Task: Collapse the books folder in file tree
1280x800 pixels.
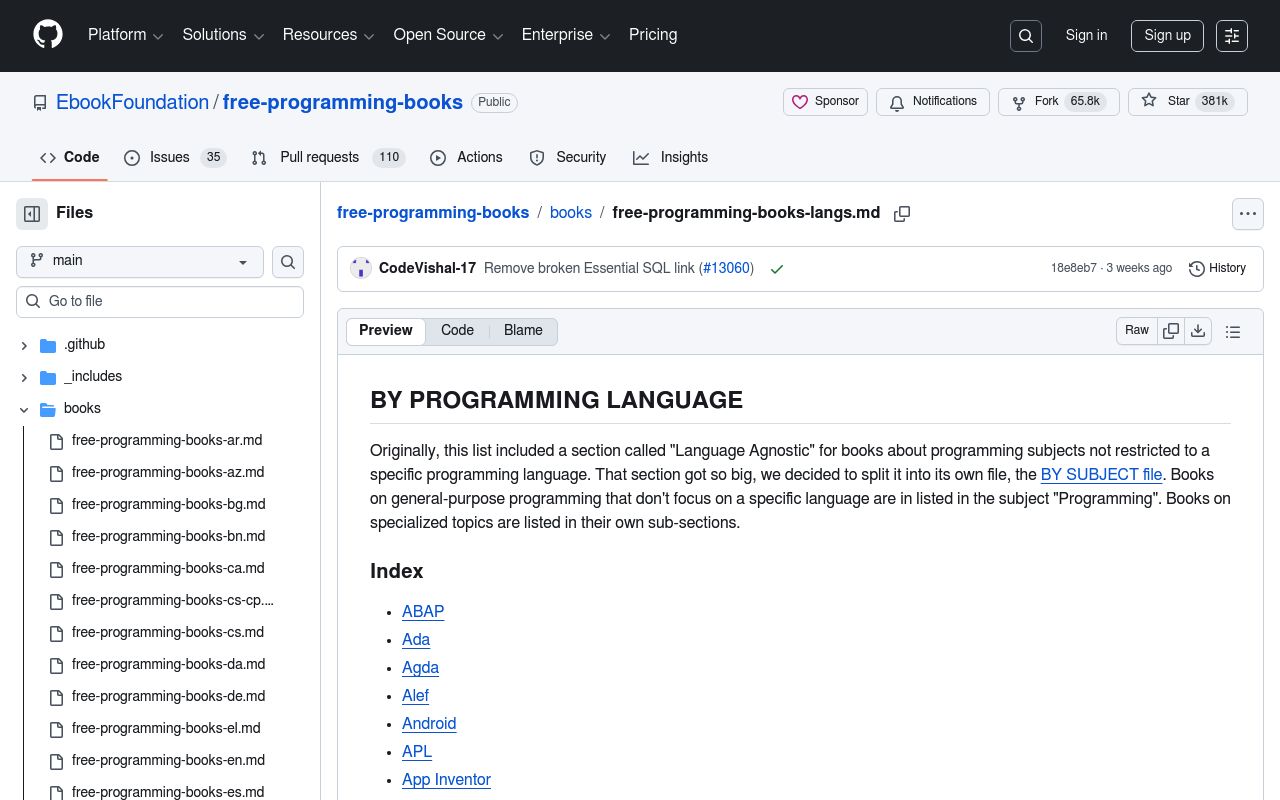Action: point(24,409)
